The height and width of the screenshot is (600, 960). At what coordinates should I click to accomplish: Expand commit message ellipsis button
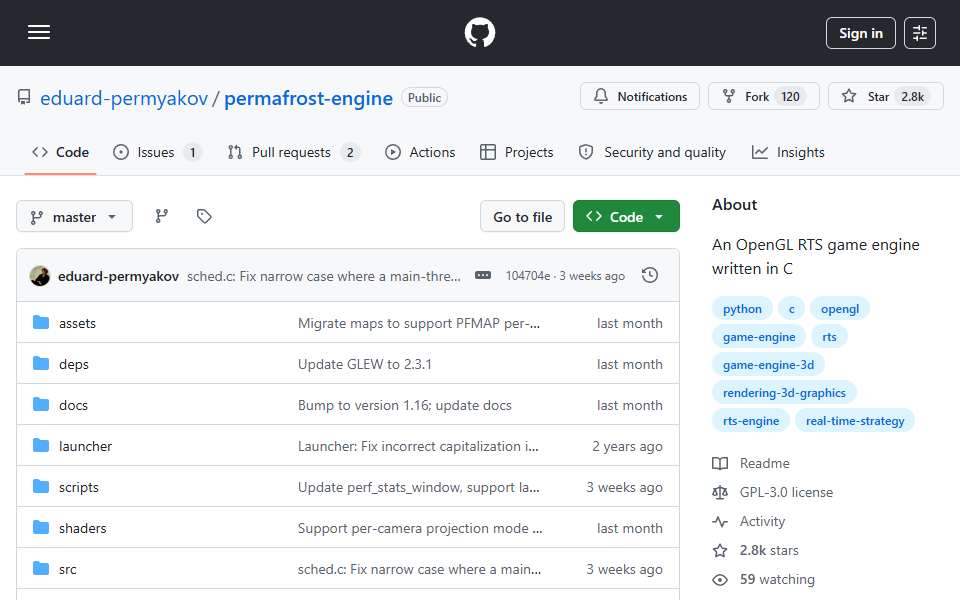[x=482, y=276]
